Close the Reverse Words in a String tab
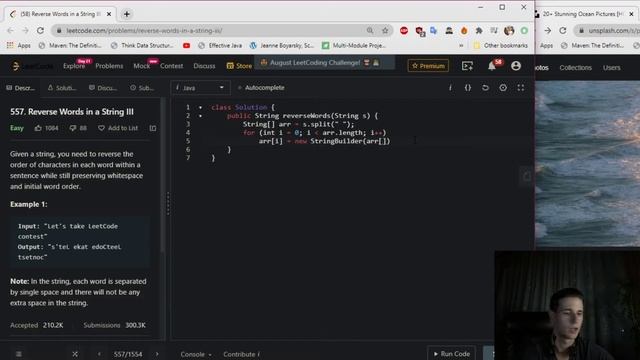Image resolution: width=640 pixels, height=360 pixels. 109,14
